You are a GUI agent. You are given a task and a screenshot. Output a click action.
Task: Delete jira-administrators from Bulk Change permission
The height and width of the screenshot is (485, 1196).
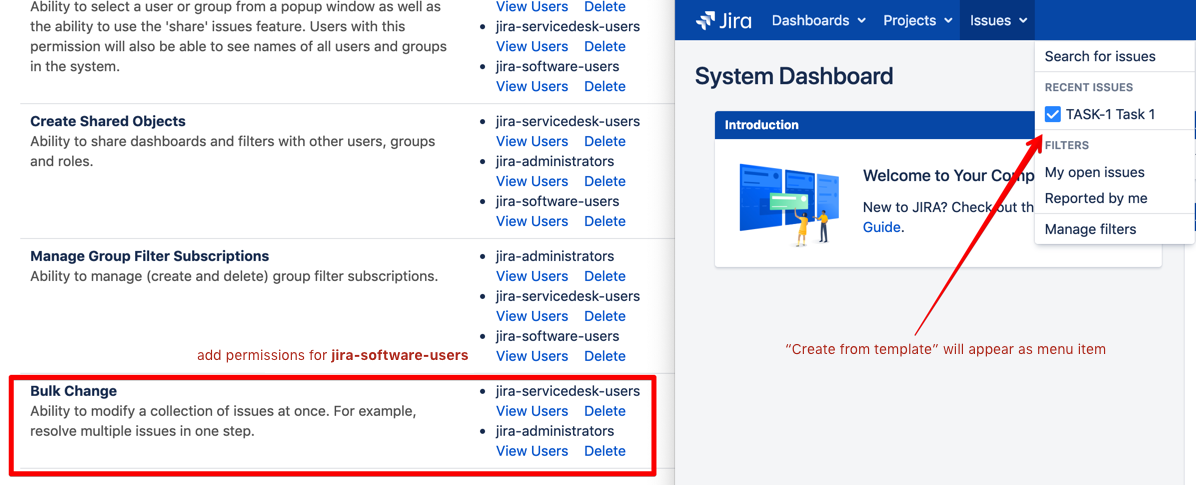click(x=605, y=451)
